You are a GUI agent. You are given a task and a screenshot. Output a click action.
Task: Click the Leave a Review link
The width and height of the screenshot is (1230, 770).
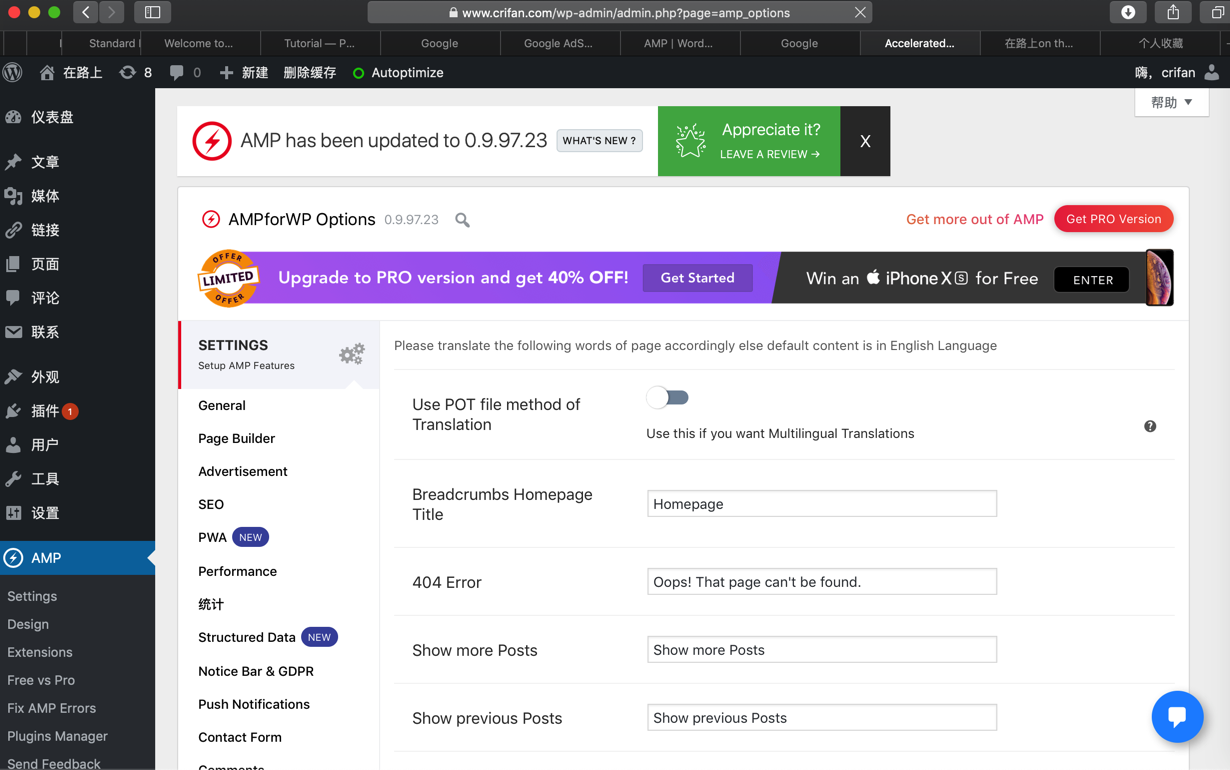point(769,154)
